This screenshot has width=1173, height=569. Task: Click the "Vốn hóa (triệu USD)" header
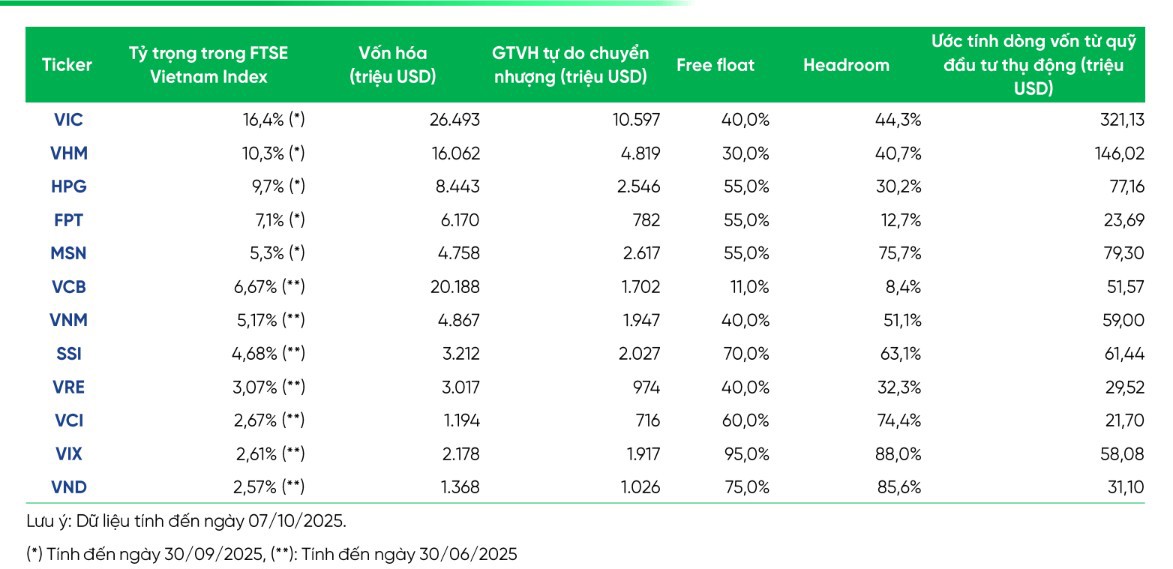[x=392, y=65]
